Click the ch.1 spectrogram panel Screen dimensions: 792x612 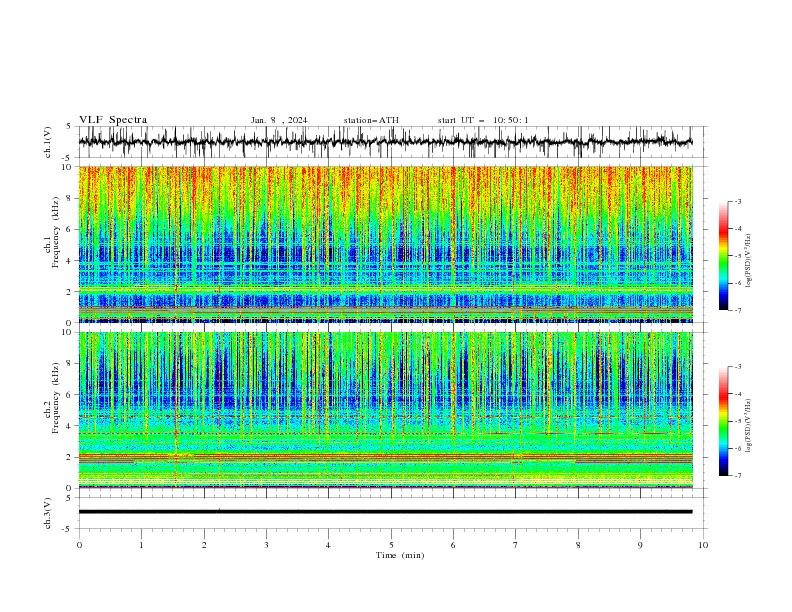pyautogui.click(x=386, y=244)
